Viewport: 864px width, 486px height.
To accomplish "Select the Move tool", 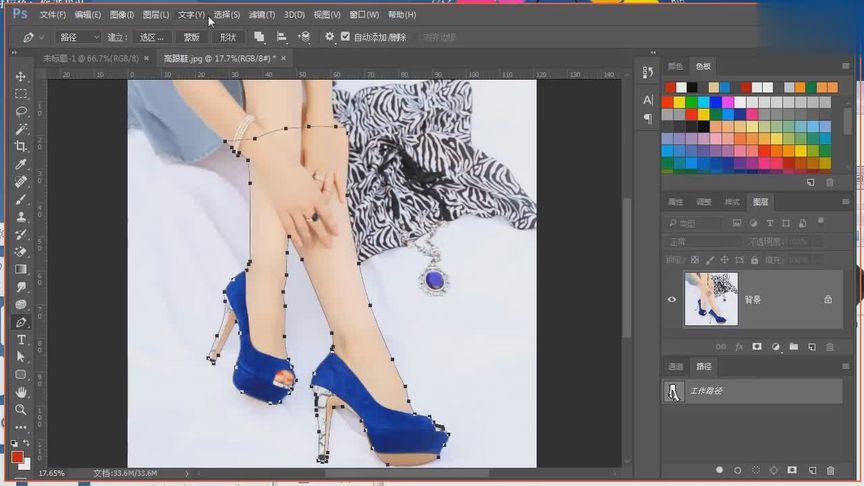I will pos(21,77).
